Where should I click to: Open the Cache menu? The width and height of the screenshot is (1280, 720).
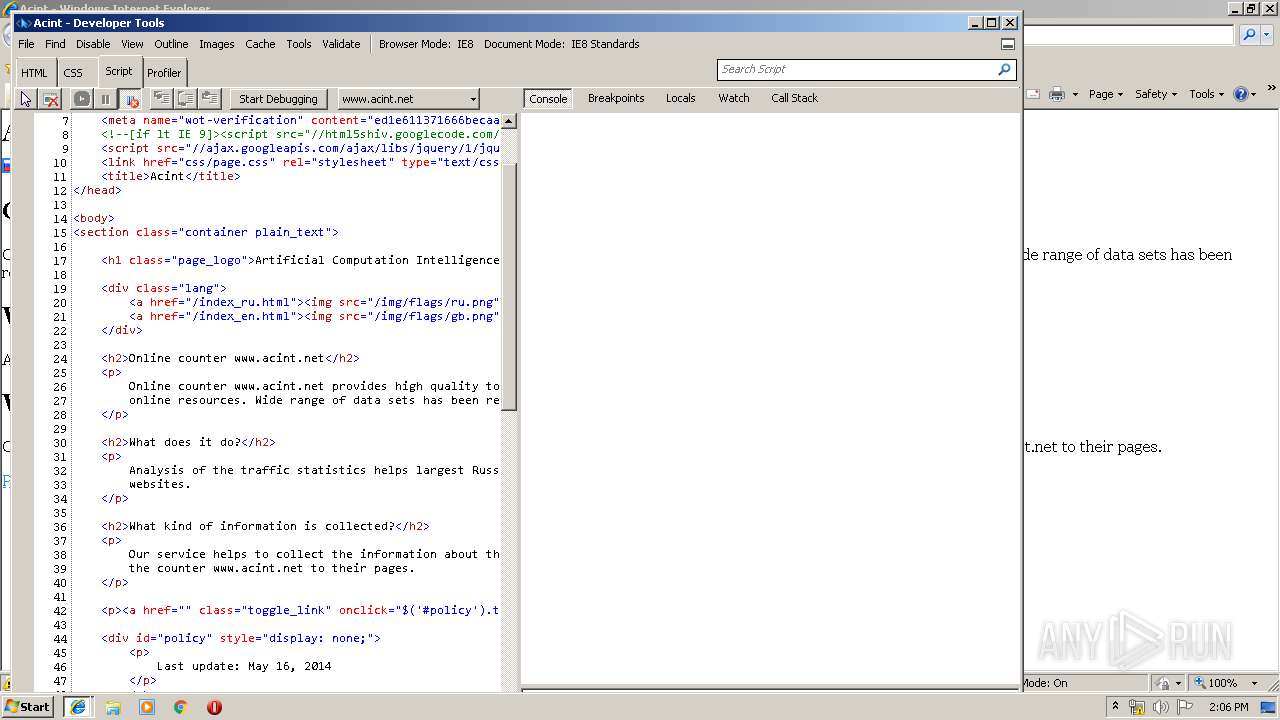[x=260, y=44]
